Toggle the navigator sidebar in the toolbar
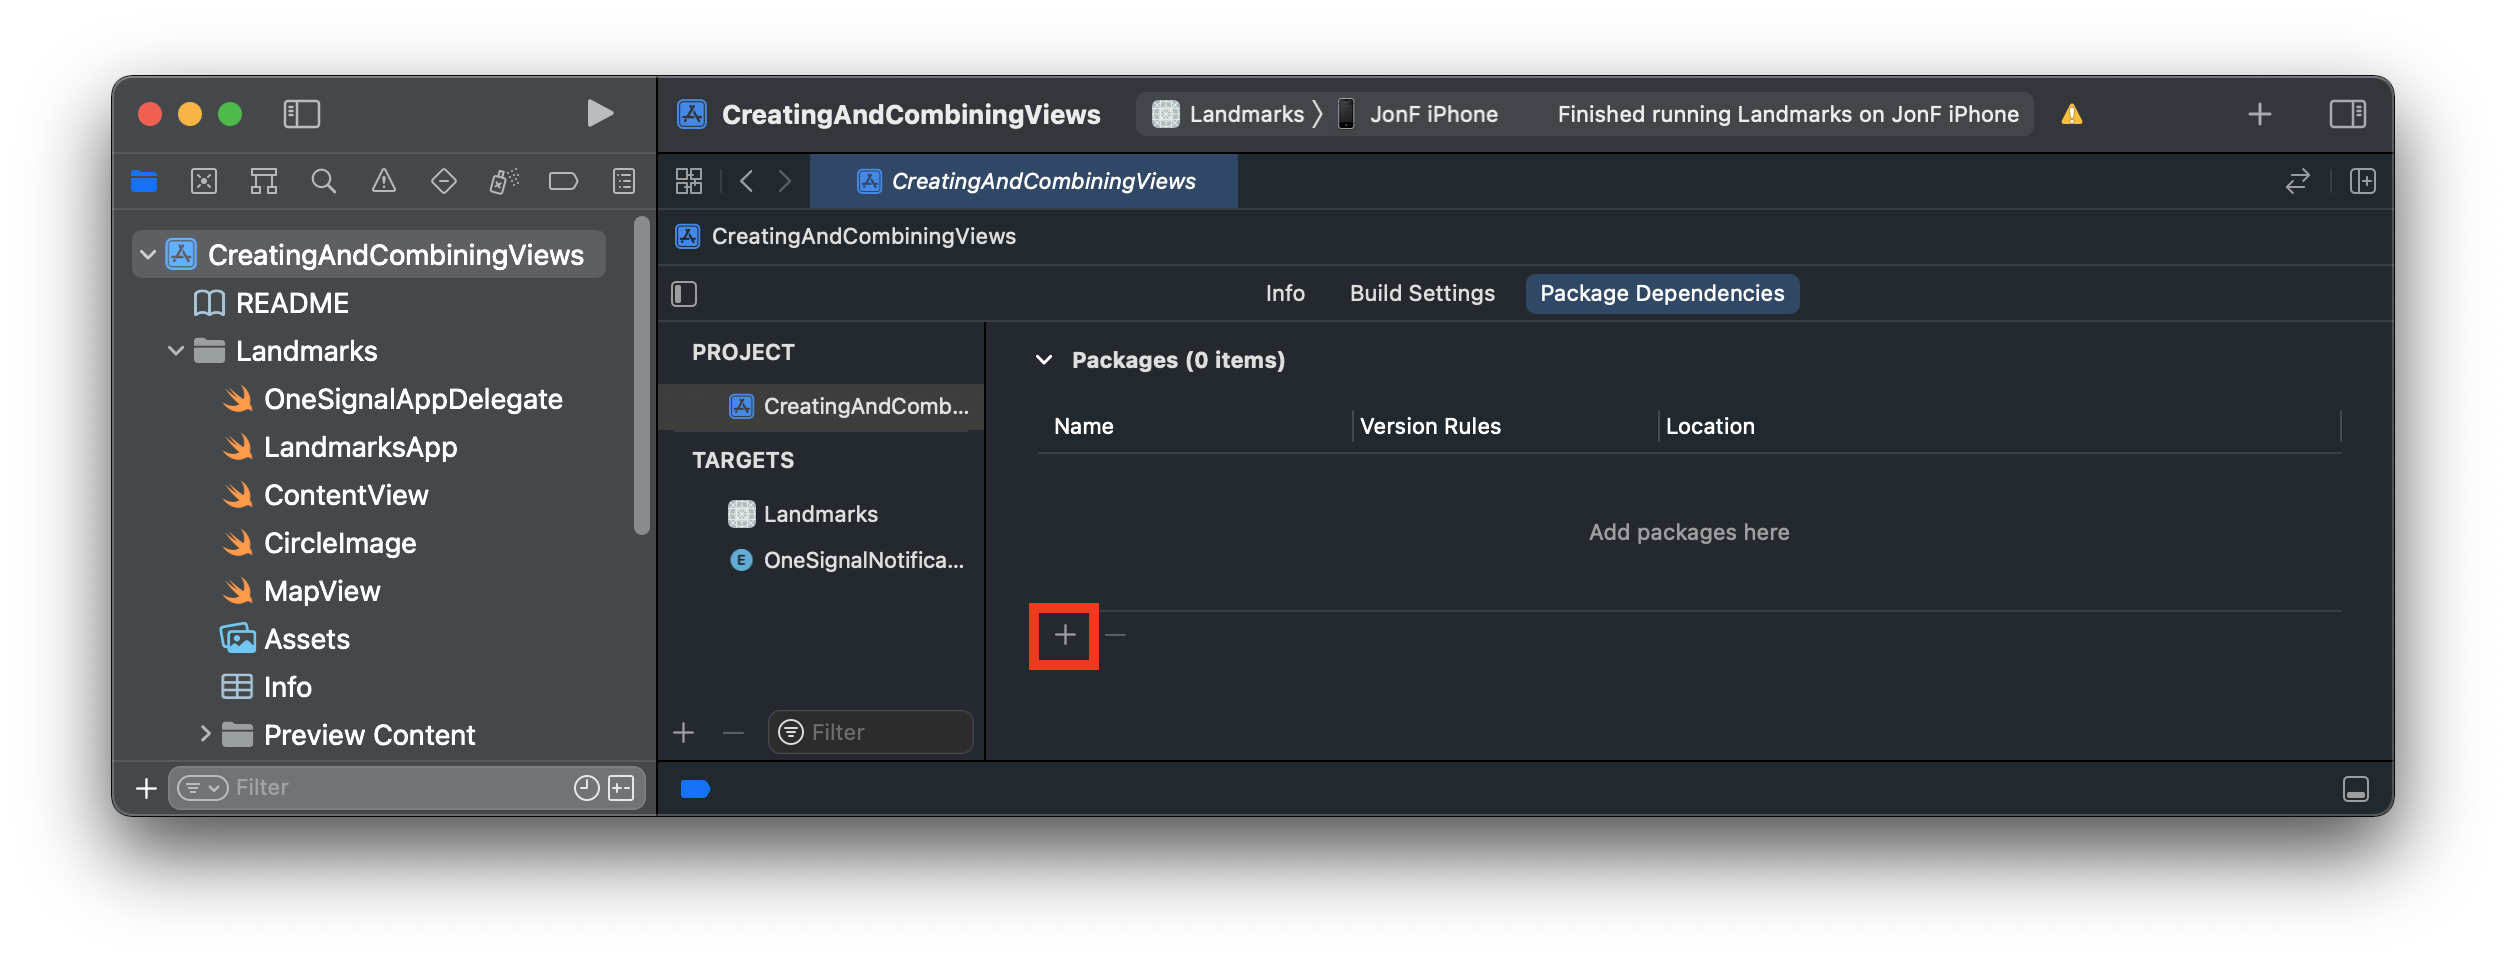The width and height of the screenshot is (2506, 964). pos(301,114)
